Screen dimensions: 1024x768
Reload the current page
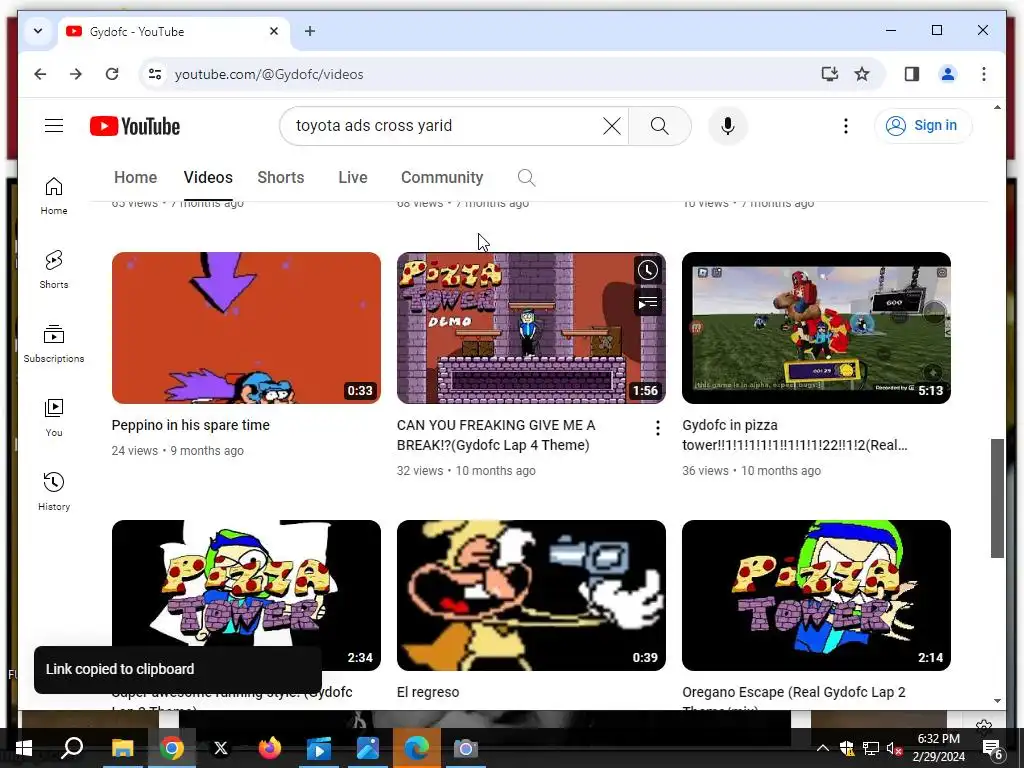pos(112,74)
